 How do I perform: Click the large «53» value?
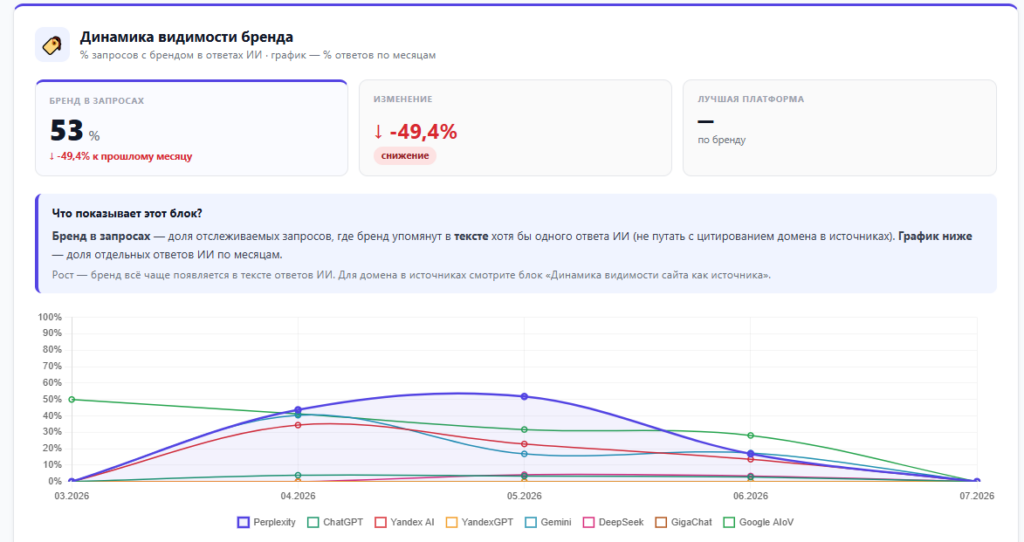(67, 131)
